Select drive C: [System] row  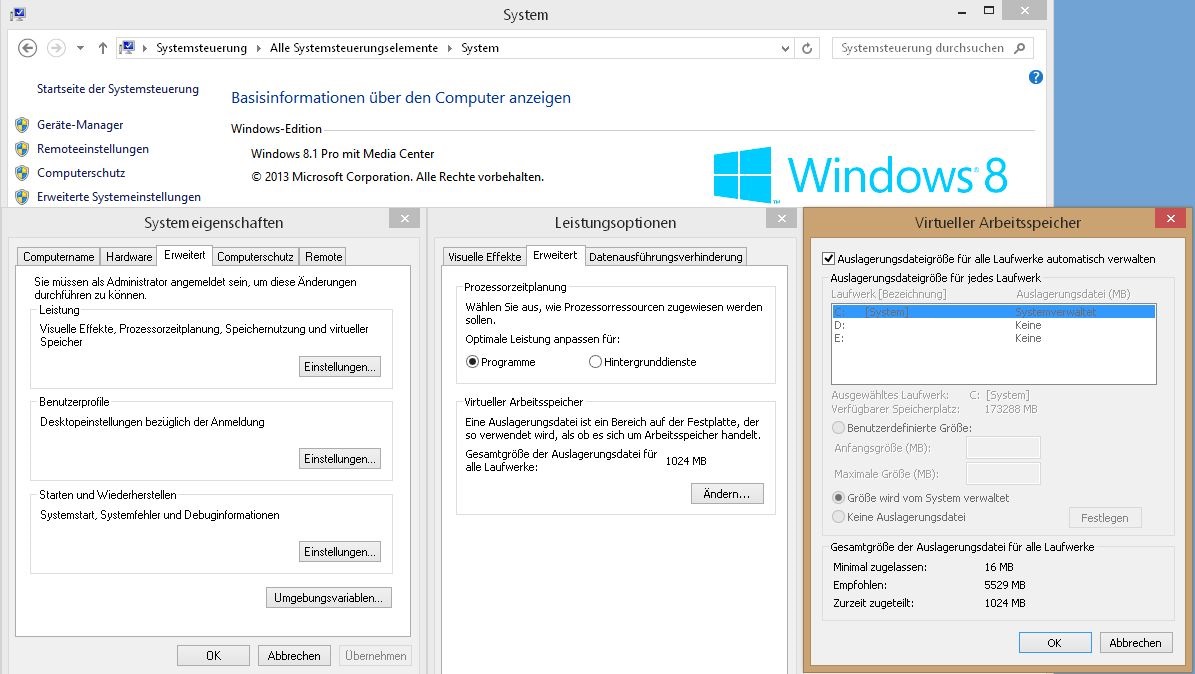coord(994,312)
